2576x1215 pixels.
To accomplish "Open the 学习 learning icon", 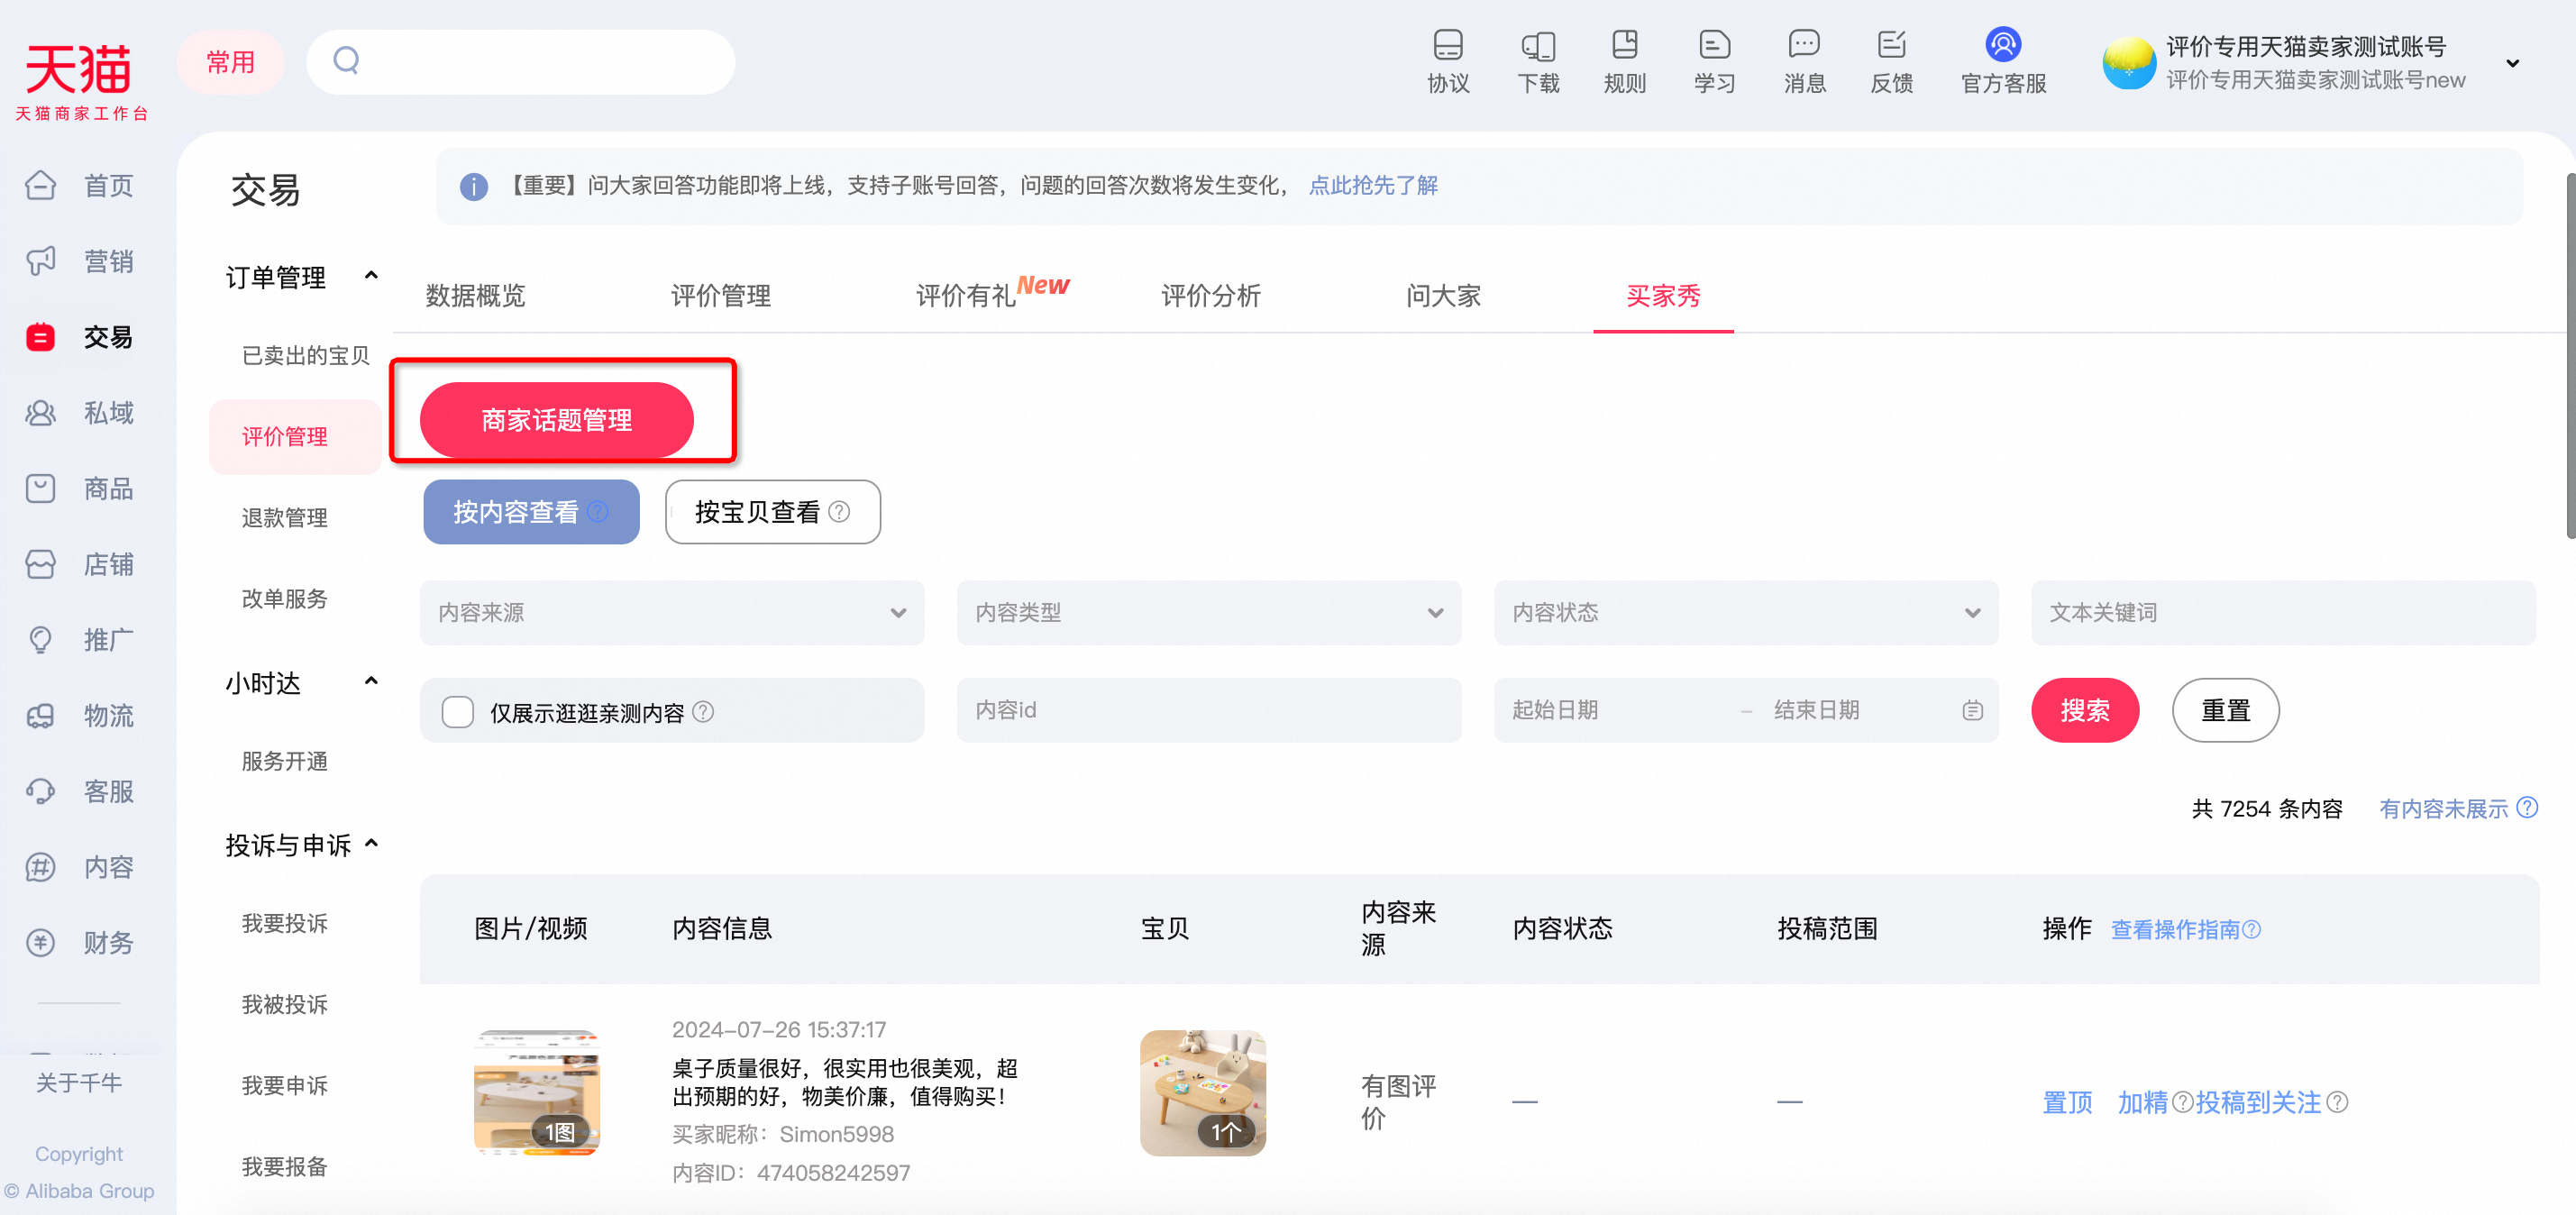I will 1714,62.
